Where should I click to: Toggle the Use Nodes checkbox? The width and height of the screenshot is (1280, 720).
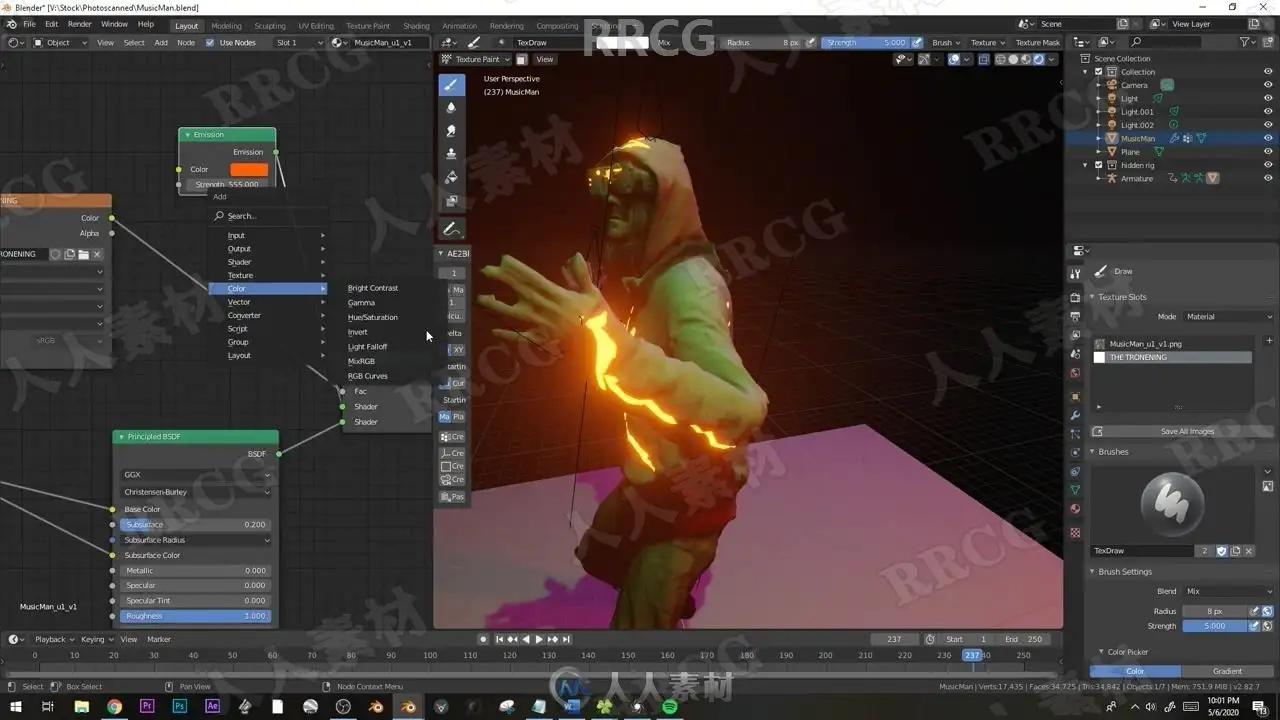click(210, 43)
